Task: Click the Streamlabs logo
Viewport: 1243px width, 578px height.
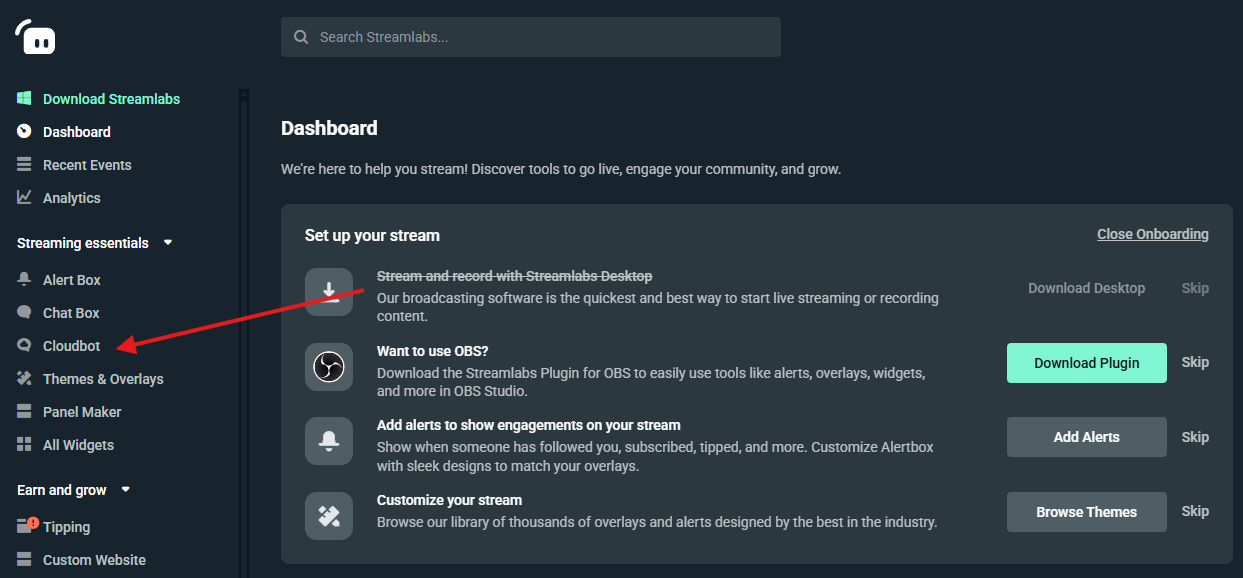Action: [x=34, y=35]
